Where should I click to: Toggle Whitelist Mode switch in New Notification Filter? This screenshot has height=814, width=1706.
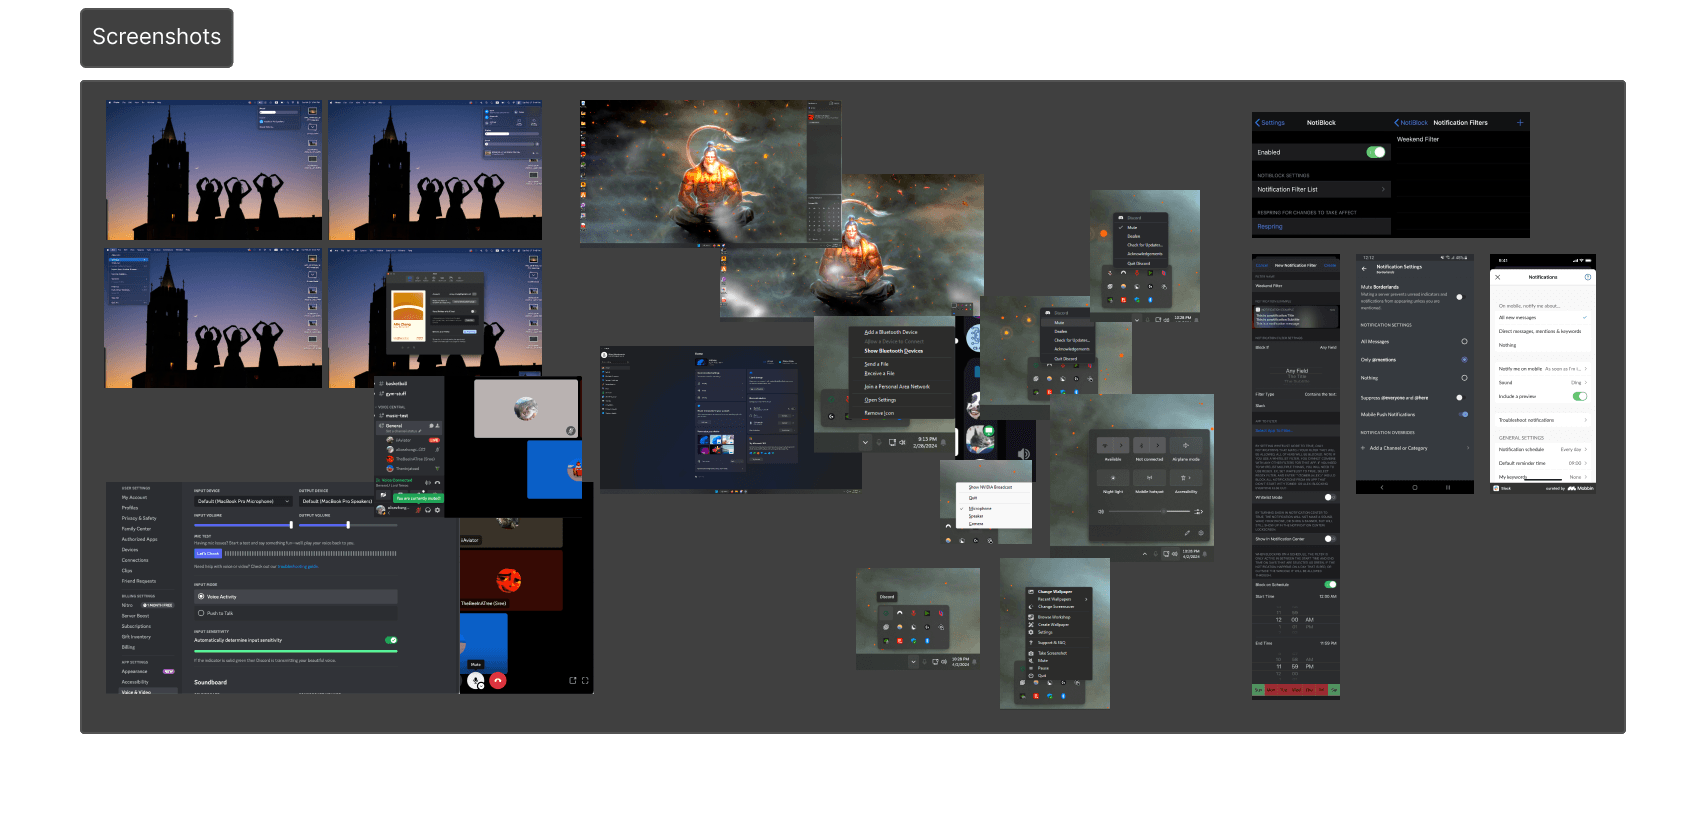[1330, 497]
